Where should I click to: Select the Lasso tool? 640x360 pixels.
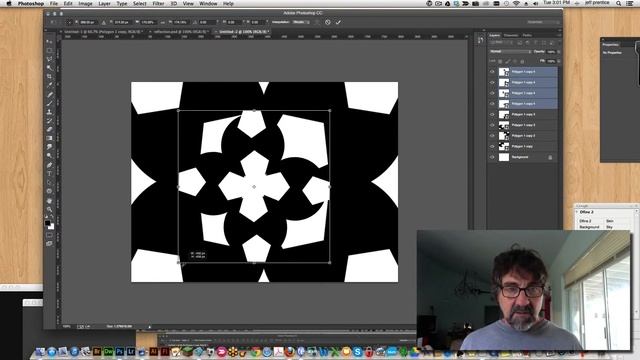(49, 59)
